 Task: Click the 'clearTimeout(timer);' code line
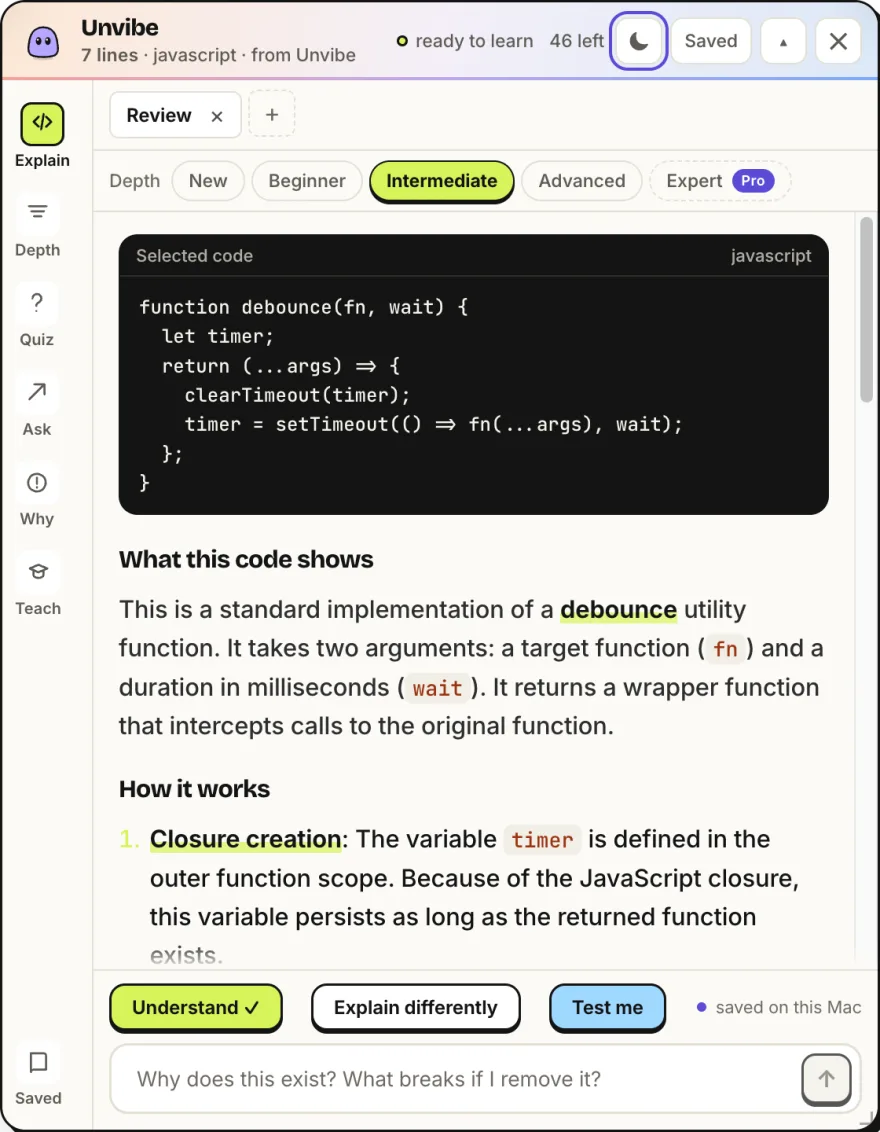[297, 395]
